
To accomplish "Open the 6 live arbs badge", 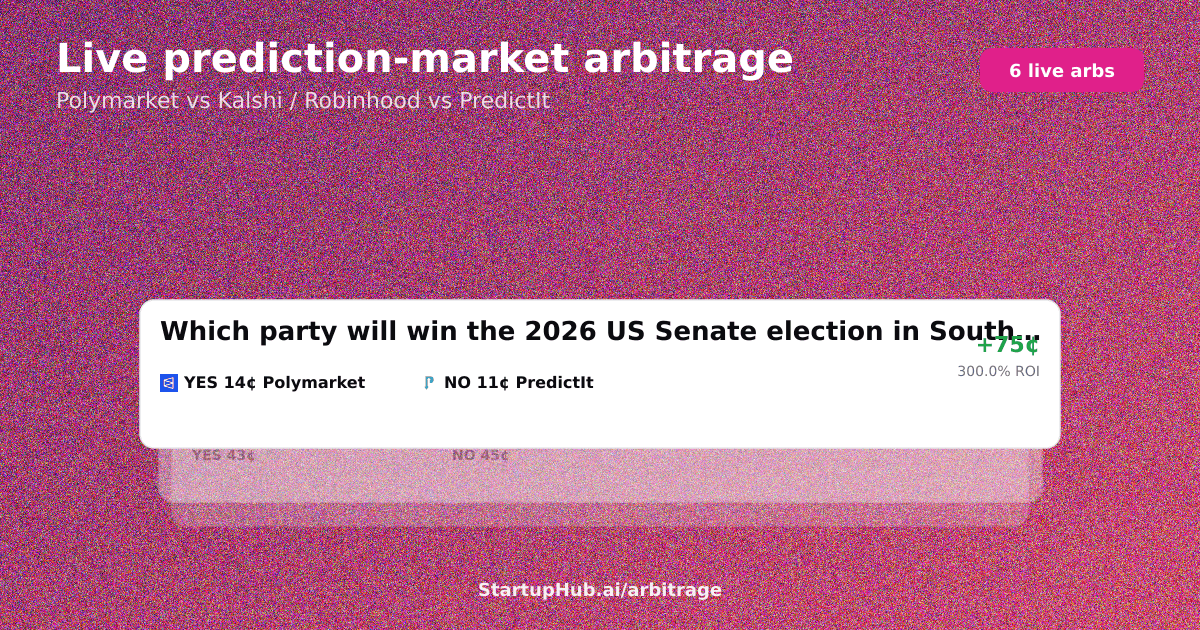I will 1061,70.
